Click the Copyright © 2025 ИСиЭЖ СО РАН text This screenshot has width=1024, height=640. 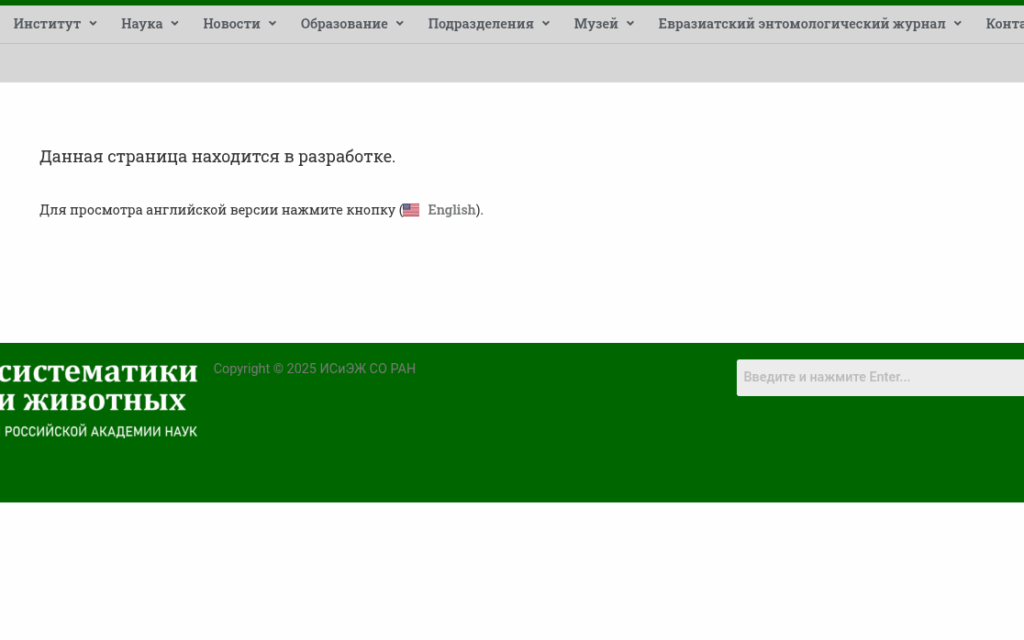pos(314,369)
